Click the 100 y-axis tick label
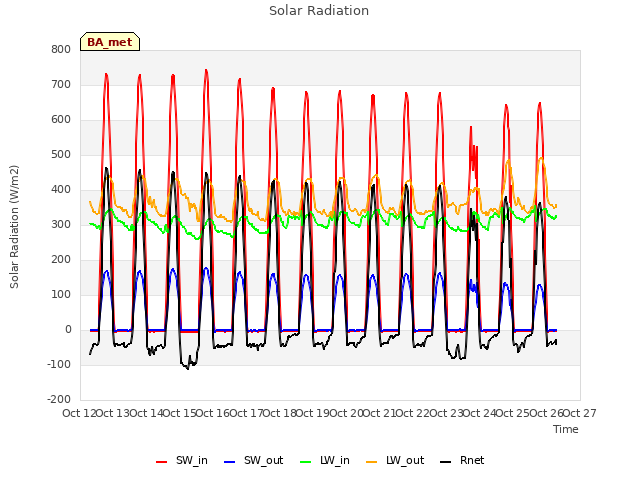640x480 pixels. tap(61, 295)
